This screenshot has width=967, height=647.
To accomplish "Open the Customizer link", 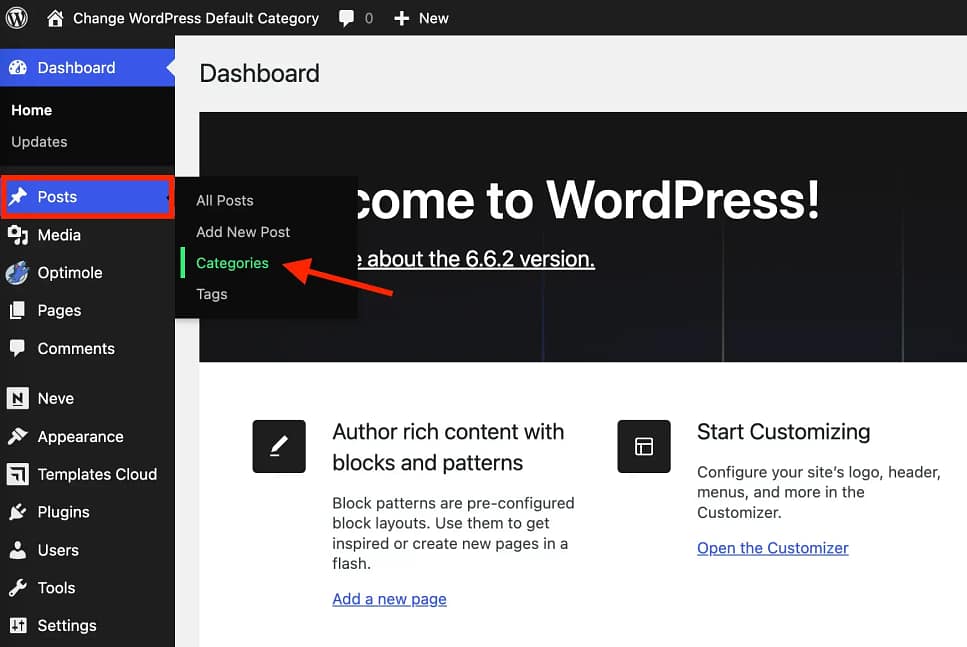I will point(772,548).
